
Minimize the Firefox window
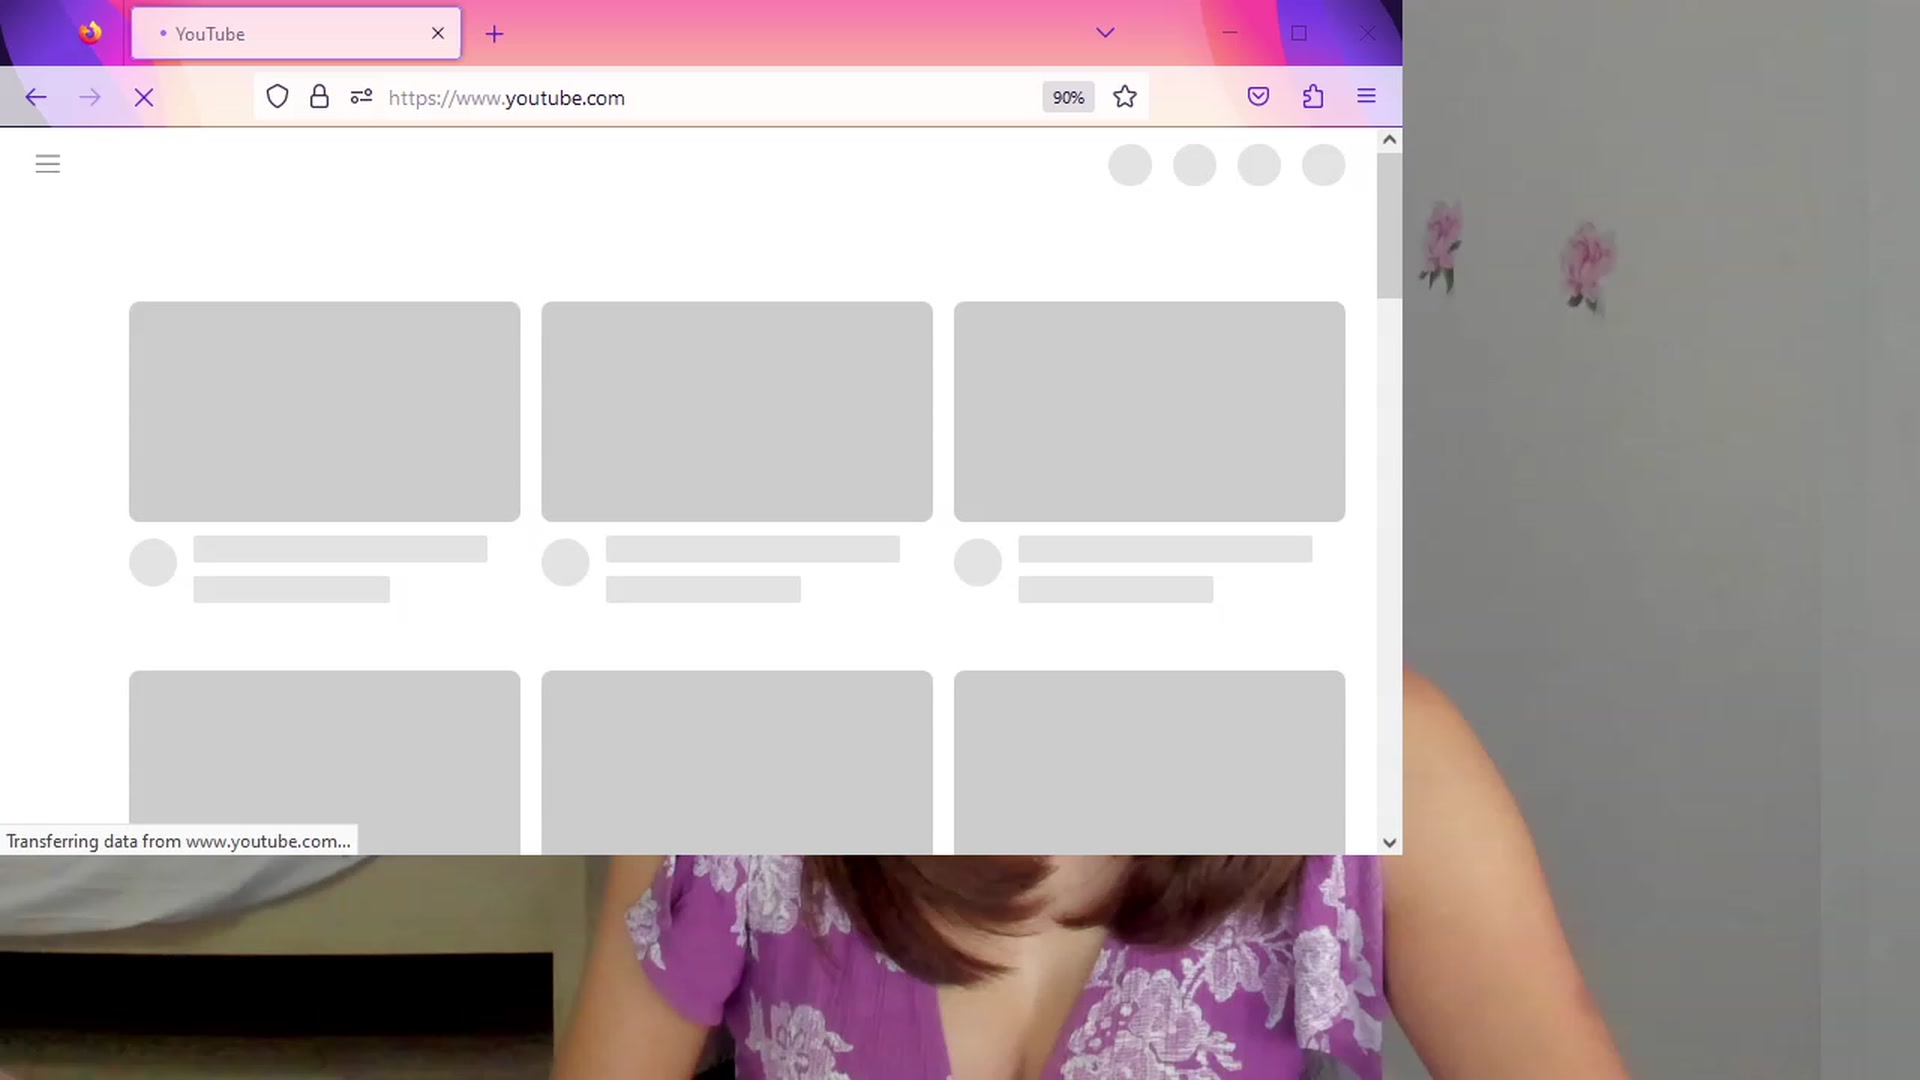point(1230,33)
